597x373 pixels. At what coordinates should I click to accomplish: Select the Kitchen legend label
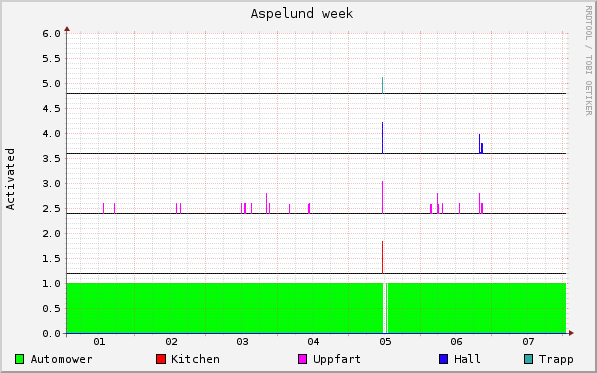coord(195,359)
